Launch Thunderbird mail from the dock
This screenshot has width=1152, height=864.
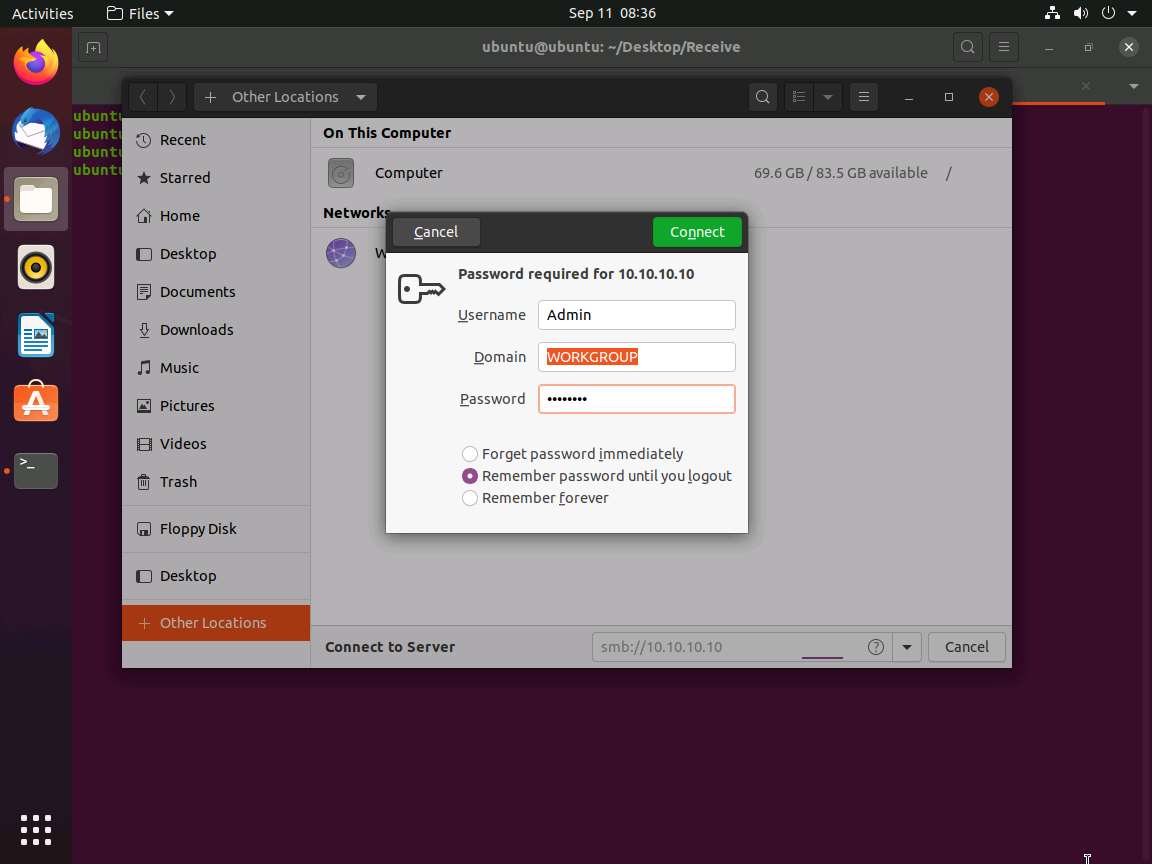(35, 132)
